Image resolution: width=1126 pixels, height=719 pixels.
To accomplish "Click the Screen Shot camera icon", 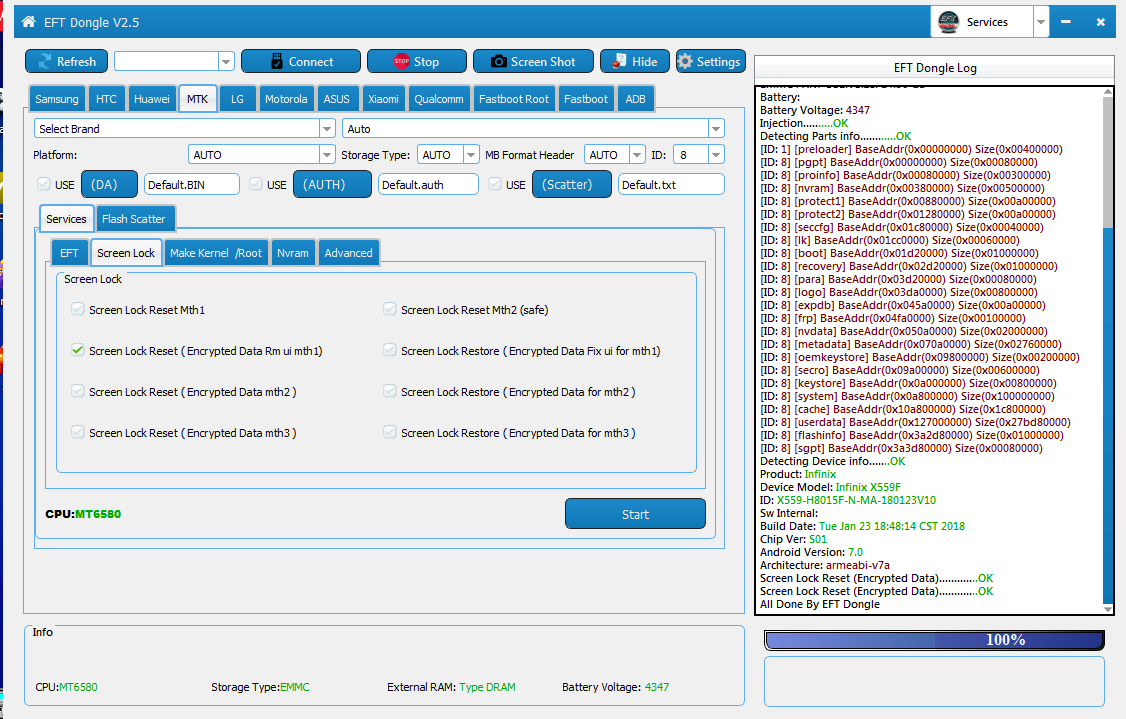I will point(498,62).
